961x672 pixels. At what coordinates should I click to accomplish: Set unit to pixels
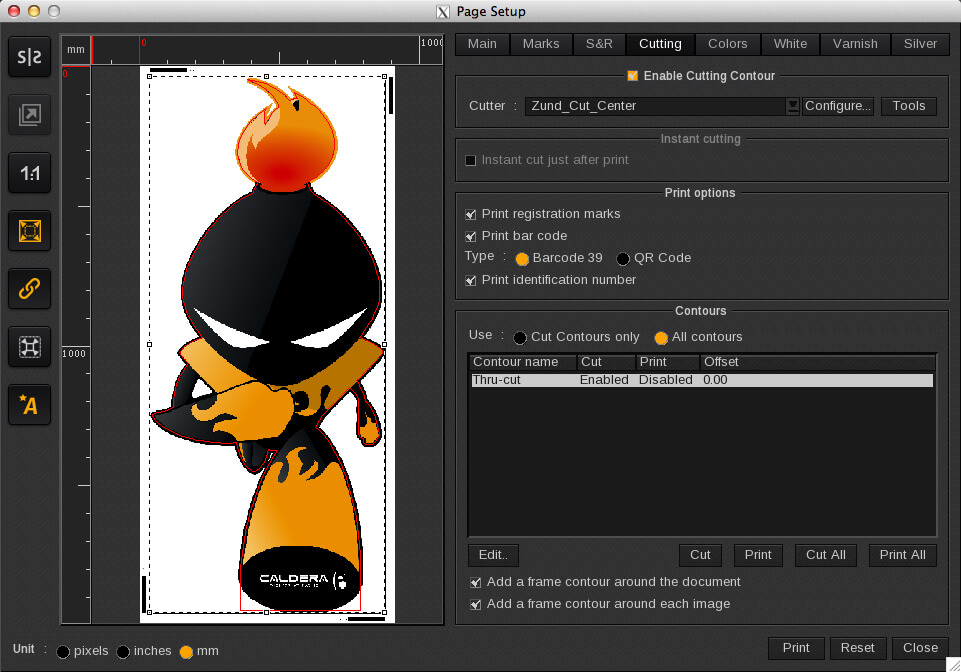pyautogui.click(x=63, y=652)
